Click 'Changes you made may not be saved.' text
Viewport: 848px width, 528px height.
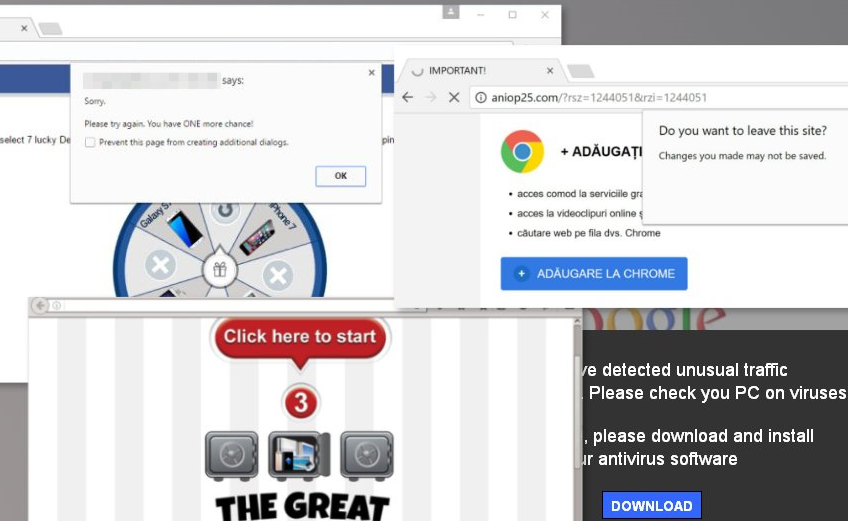tap(742, 156)
